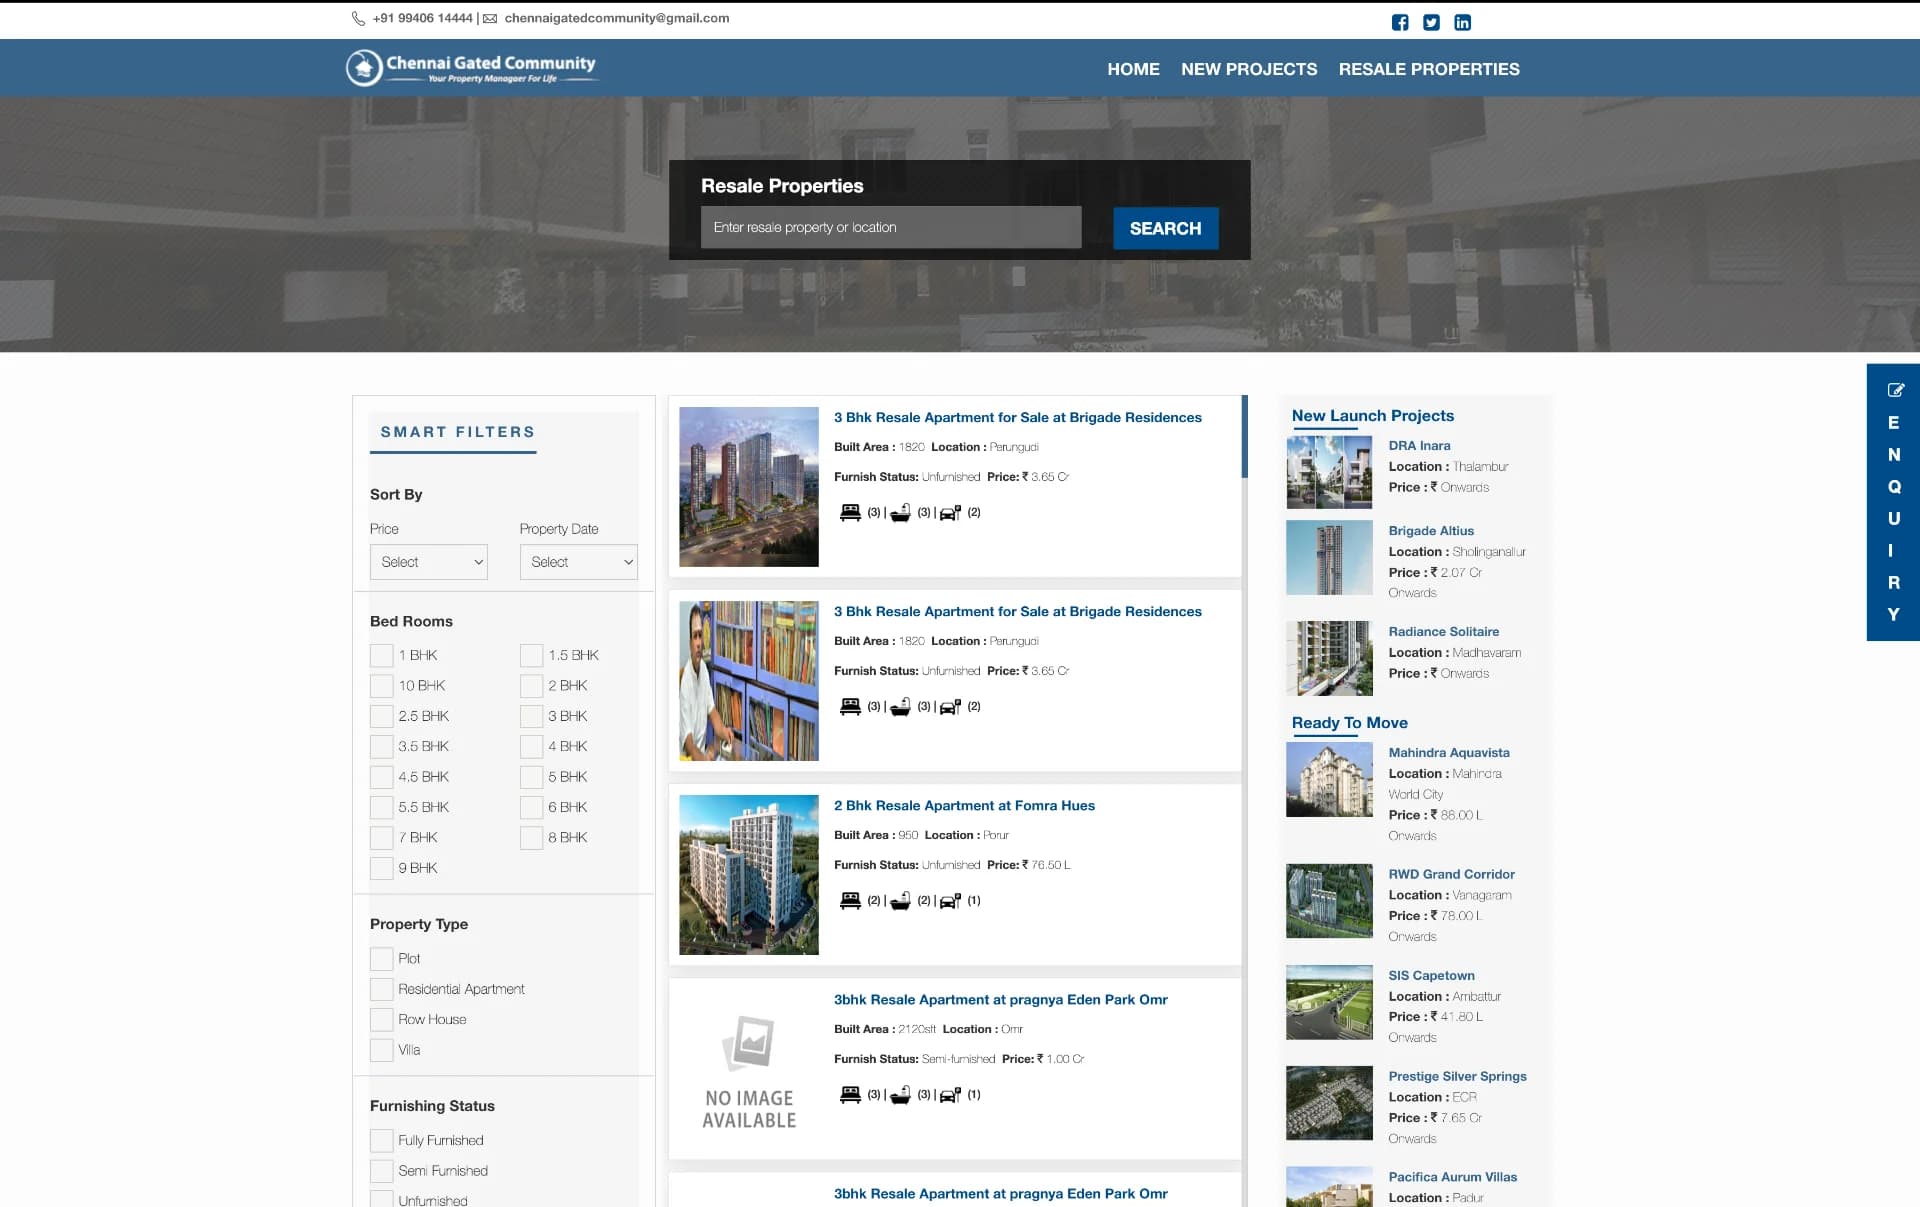Open the Radiance Solitaire thumbnail image

[x=1329, y=658]
